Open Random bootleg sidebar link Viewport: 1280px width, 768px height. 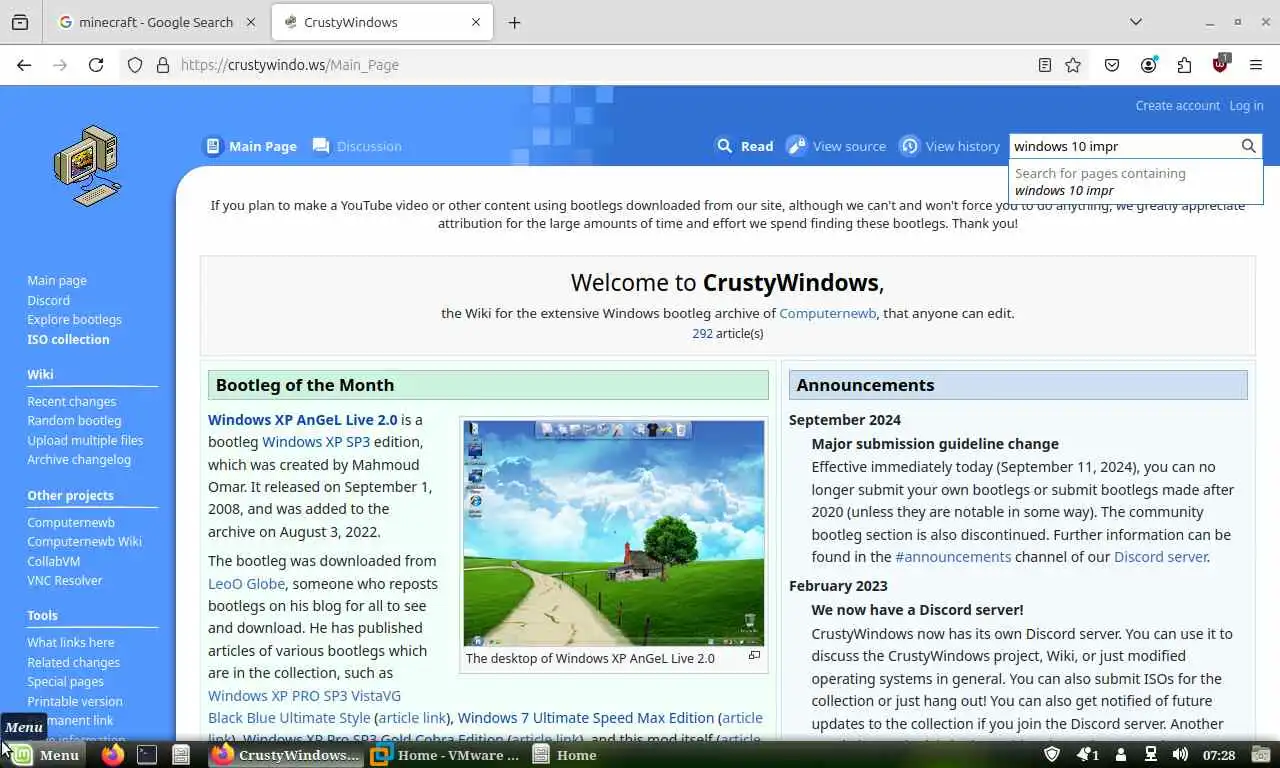click(74, 420)
